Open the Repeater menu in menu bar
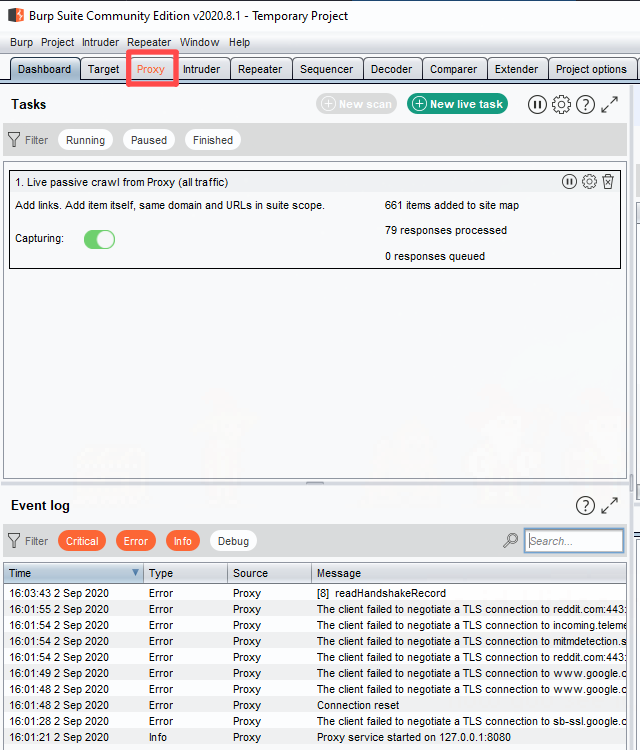 (x=149, y=42)
